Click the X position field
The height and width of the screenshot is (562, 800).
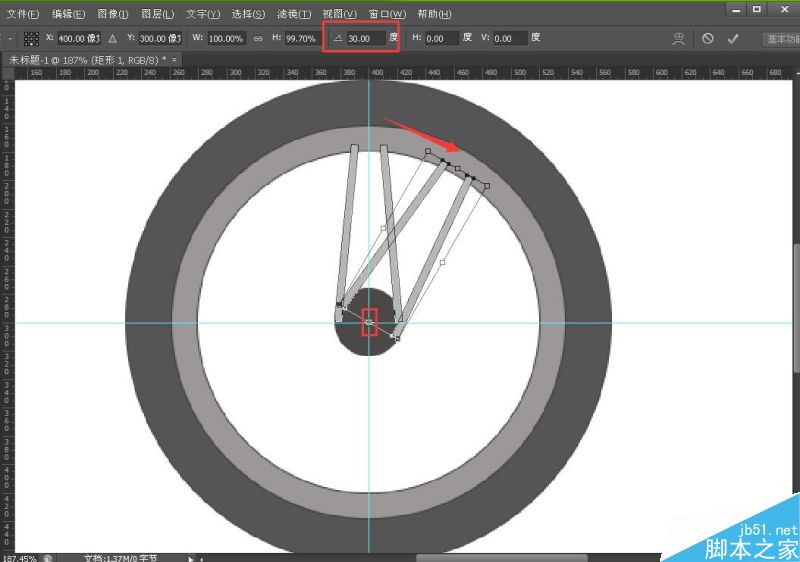(78, 38)
